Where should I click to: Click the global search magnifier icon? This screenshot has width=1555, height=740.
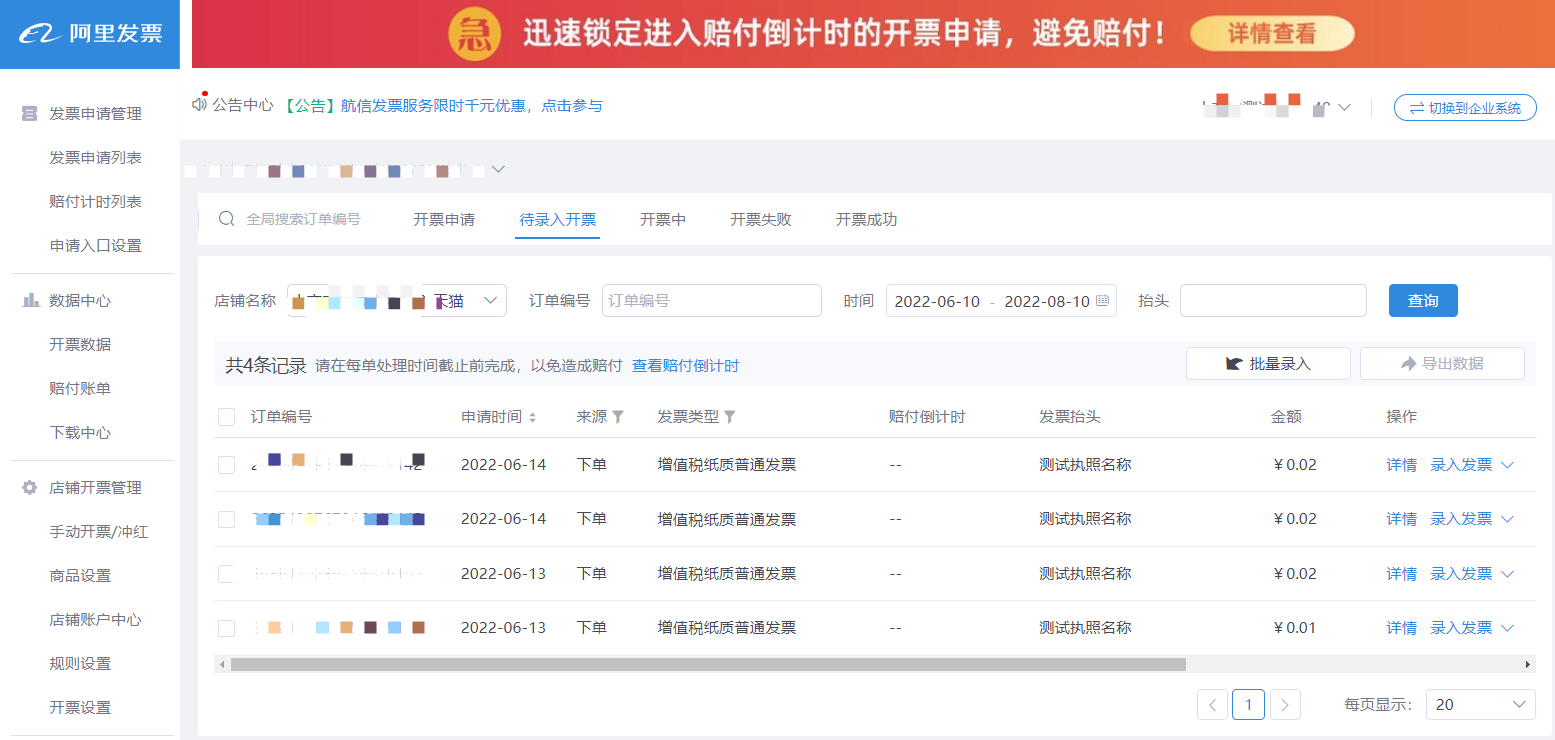227,219
